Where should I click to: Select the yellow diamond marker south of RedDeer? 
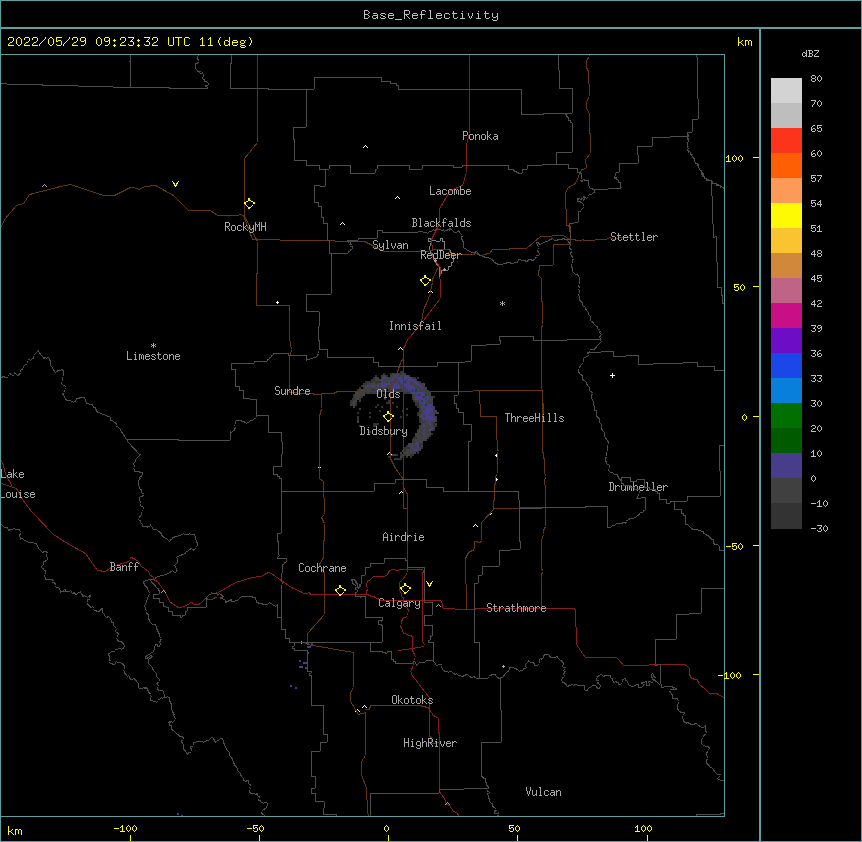(x=426, y=281)
